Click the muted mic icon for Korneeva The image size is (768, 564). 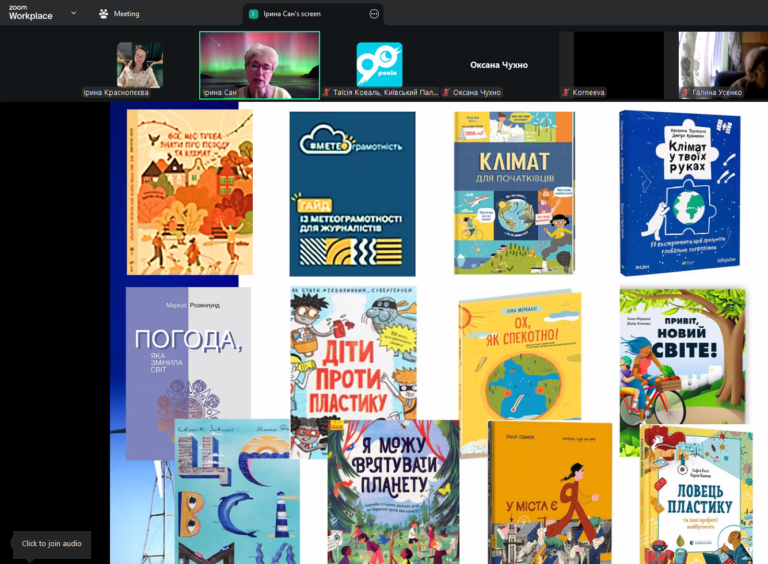[x=566, y=93]
